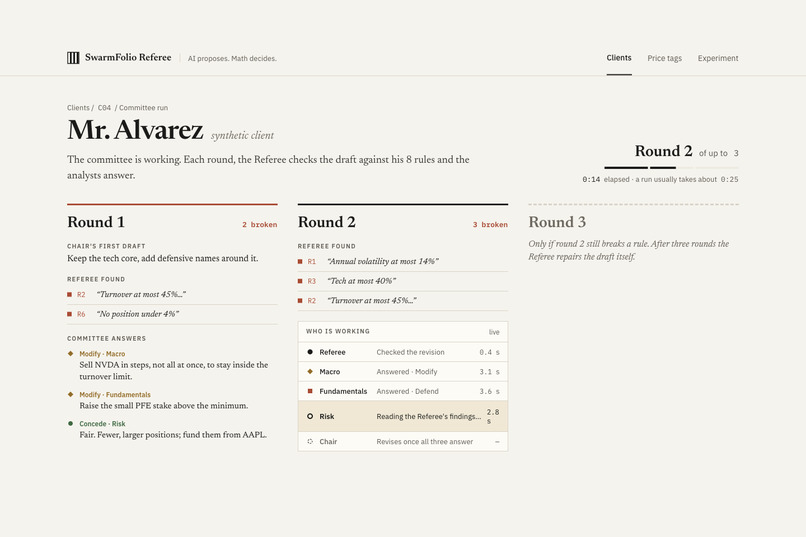Click the Modify · Macro answer label
Viewport: 806px width, 537px height.
[102, 354]
